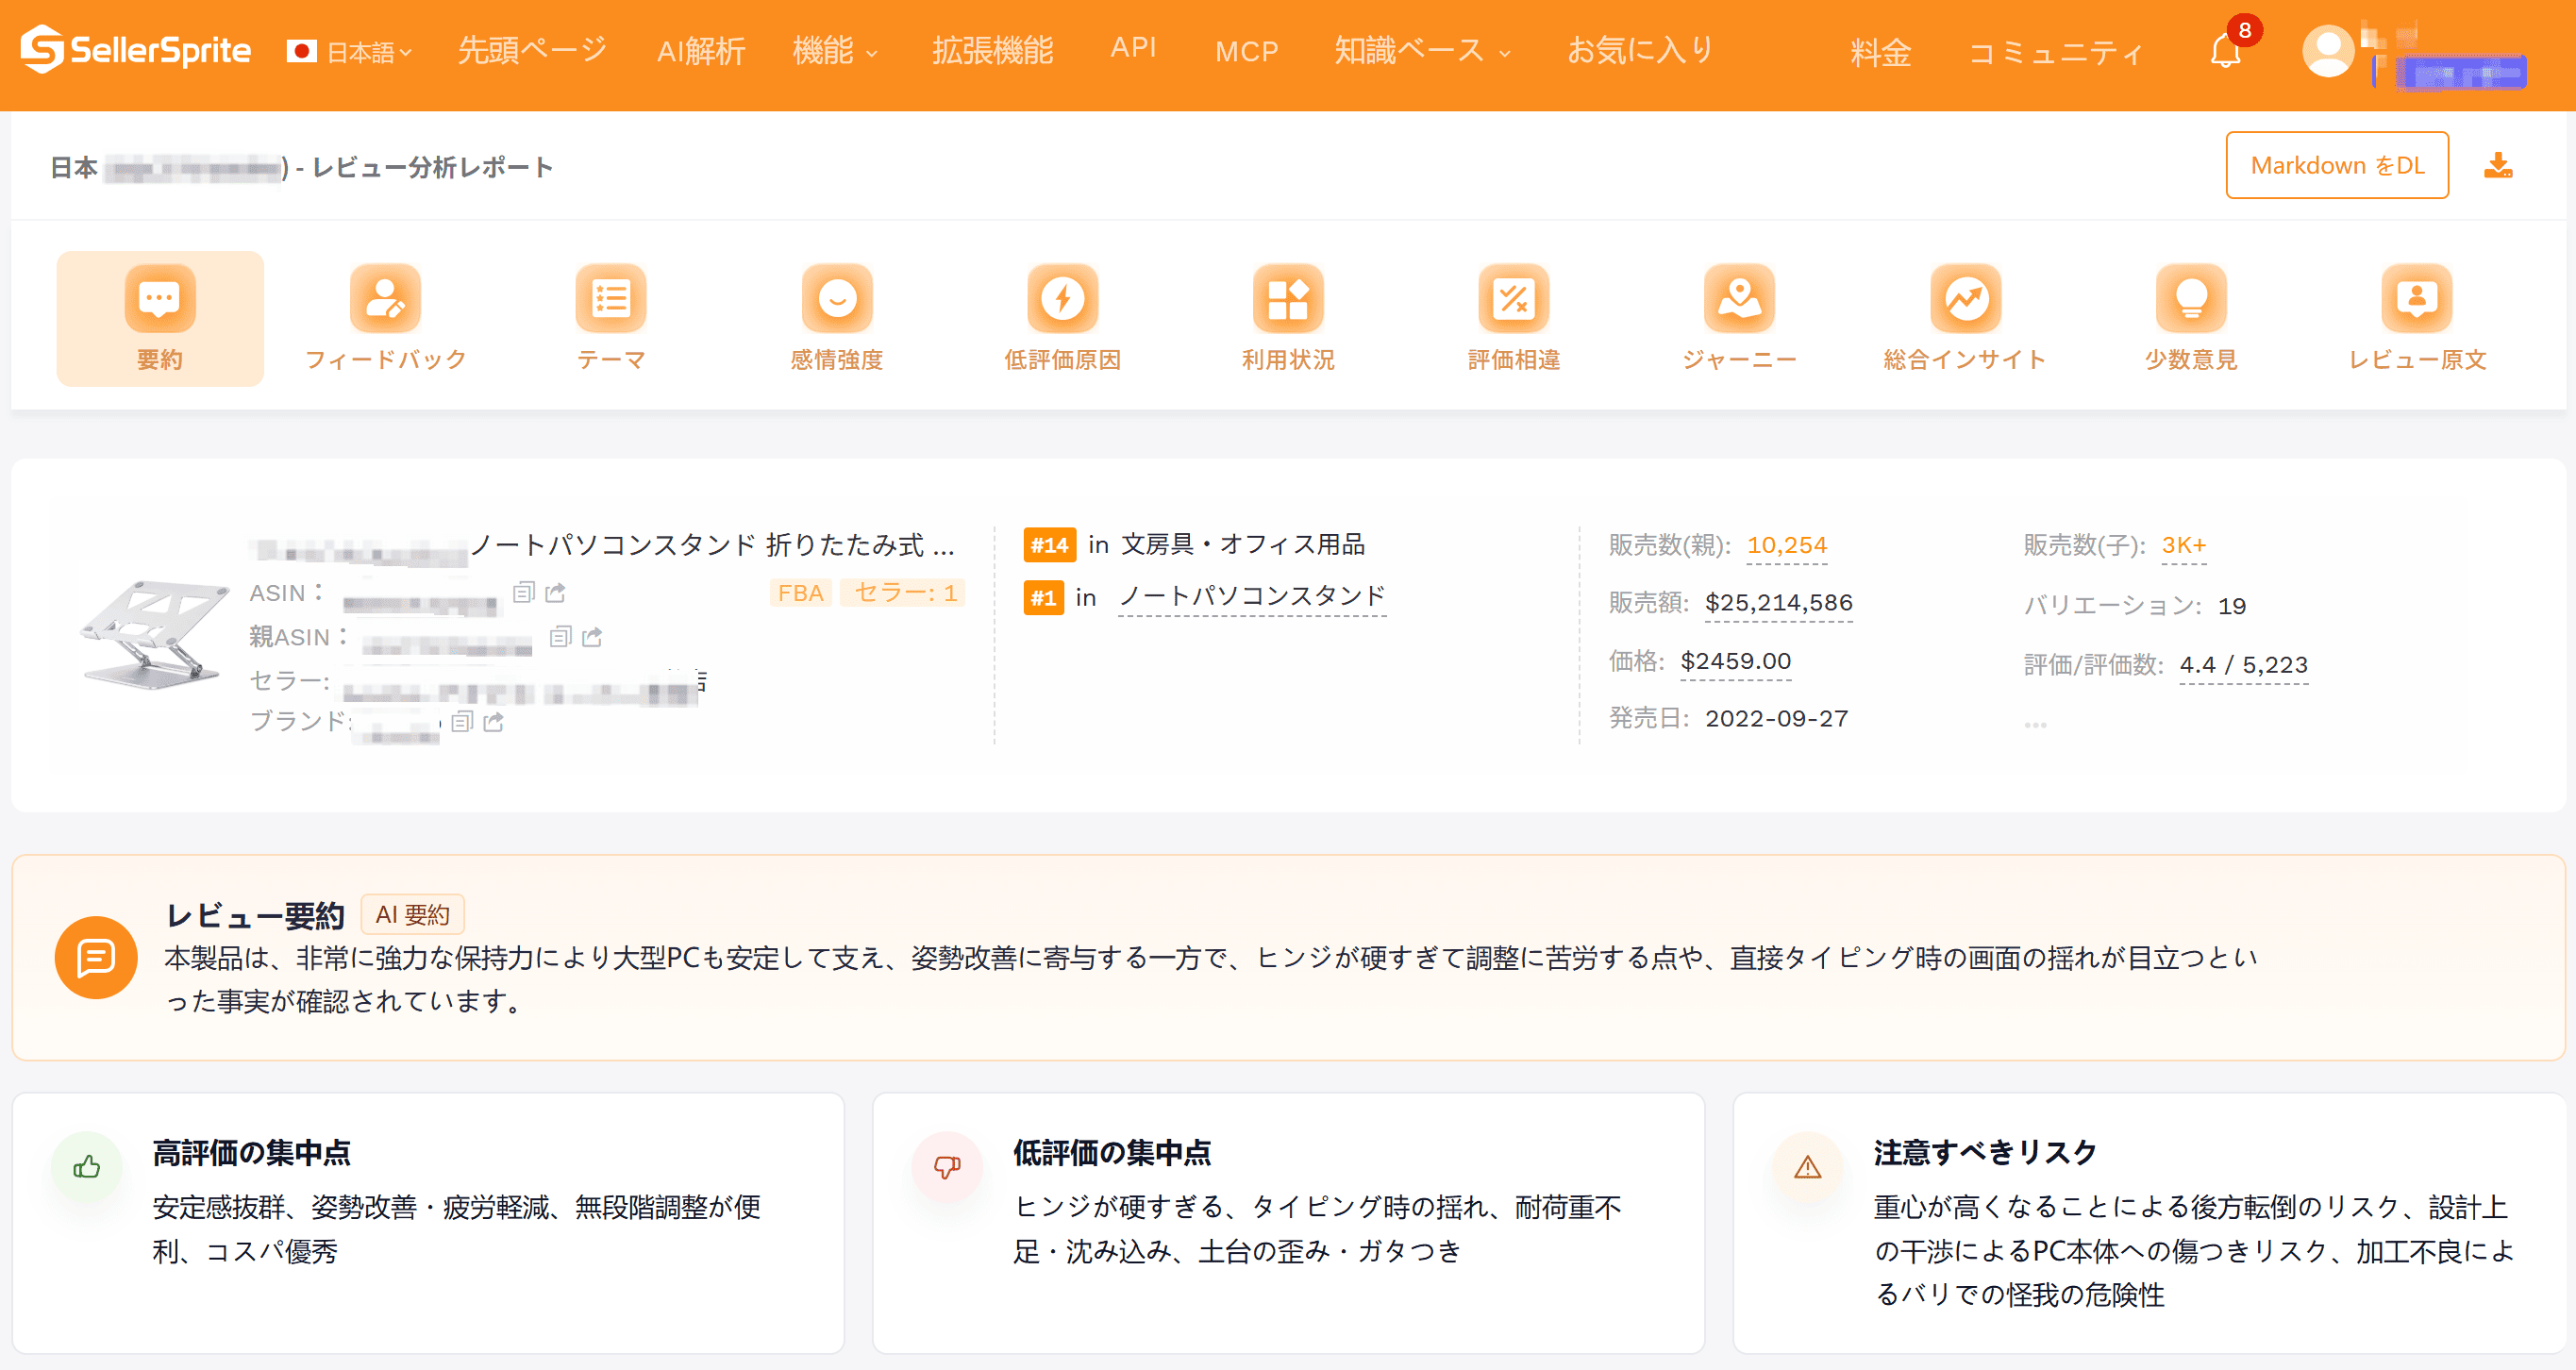Expand the 知識ベース menu dropdown
This screenshot has width=2576, height=1370.
pyautogui.click(x=1422, y=50)
